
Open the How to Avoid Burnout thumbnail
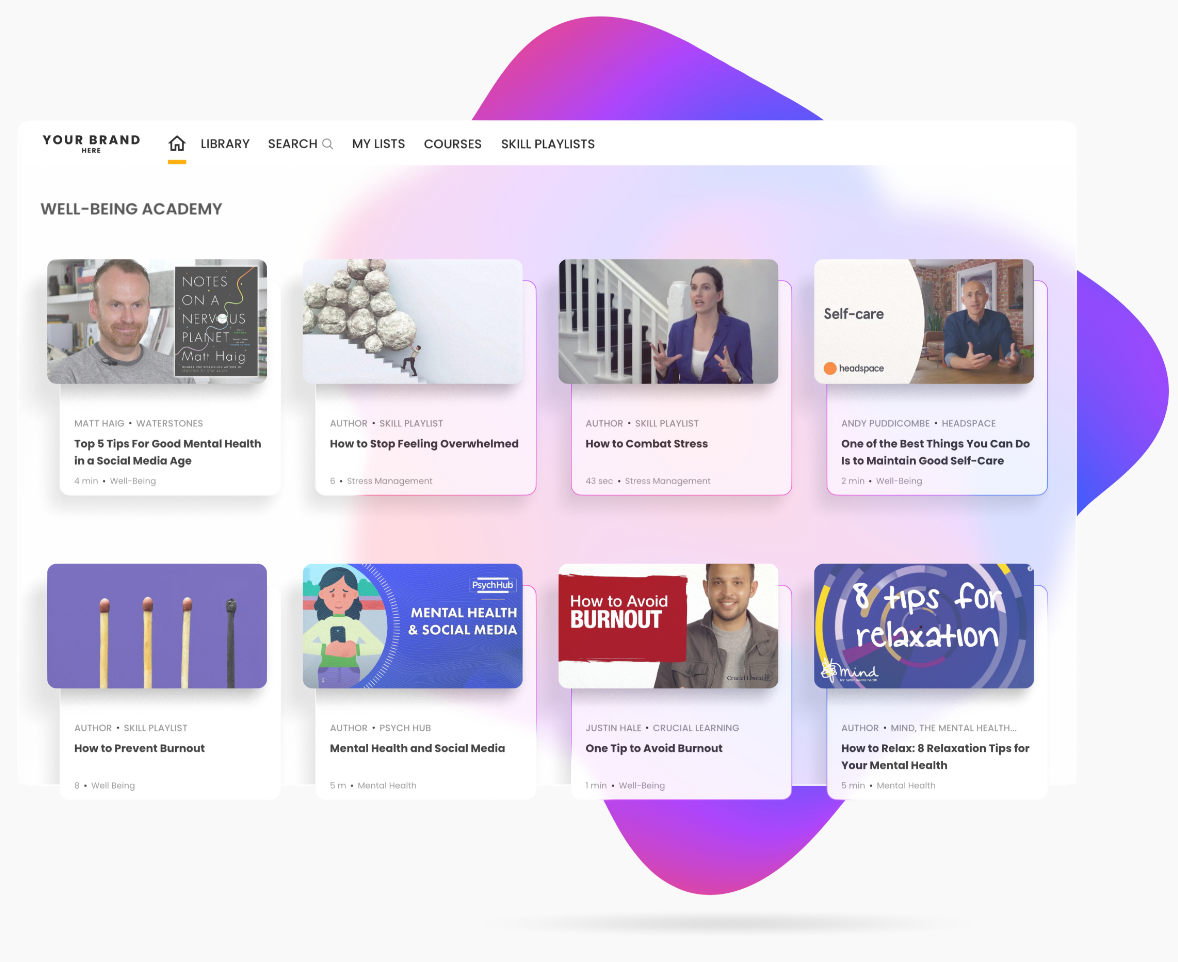668,626
